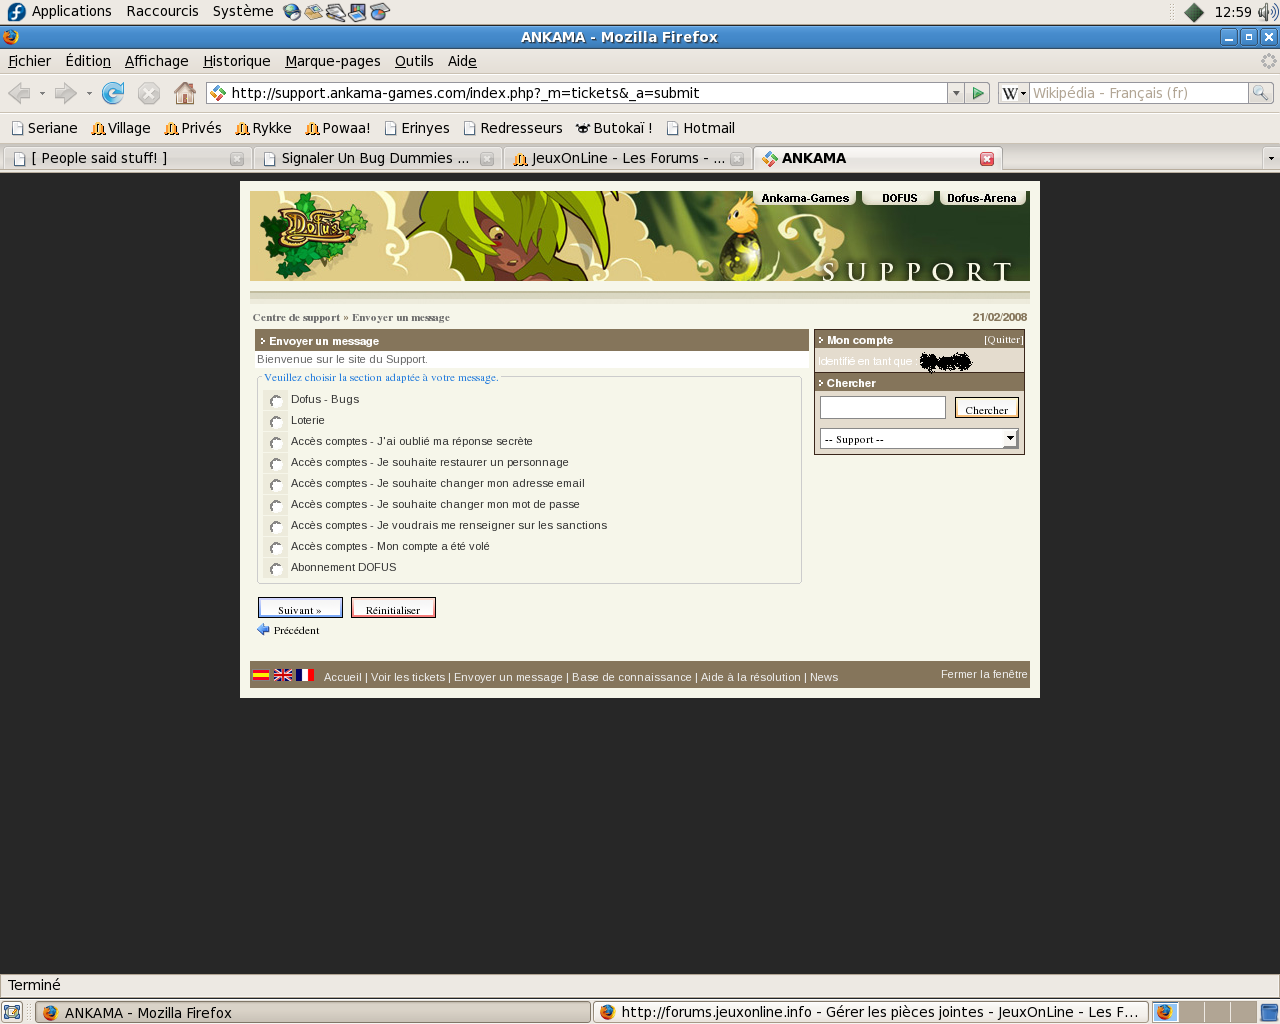The height and width of the screenshot is (1024, 1280).
Task: Click the green Go arrow beside URL
Action: point(978,93)
